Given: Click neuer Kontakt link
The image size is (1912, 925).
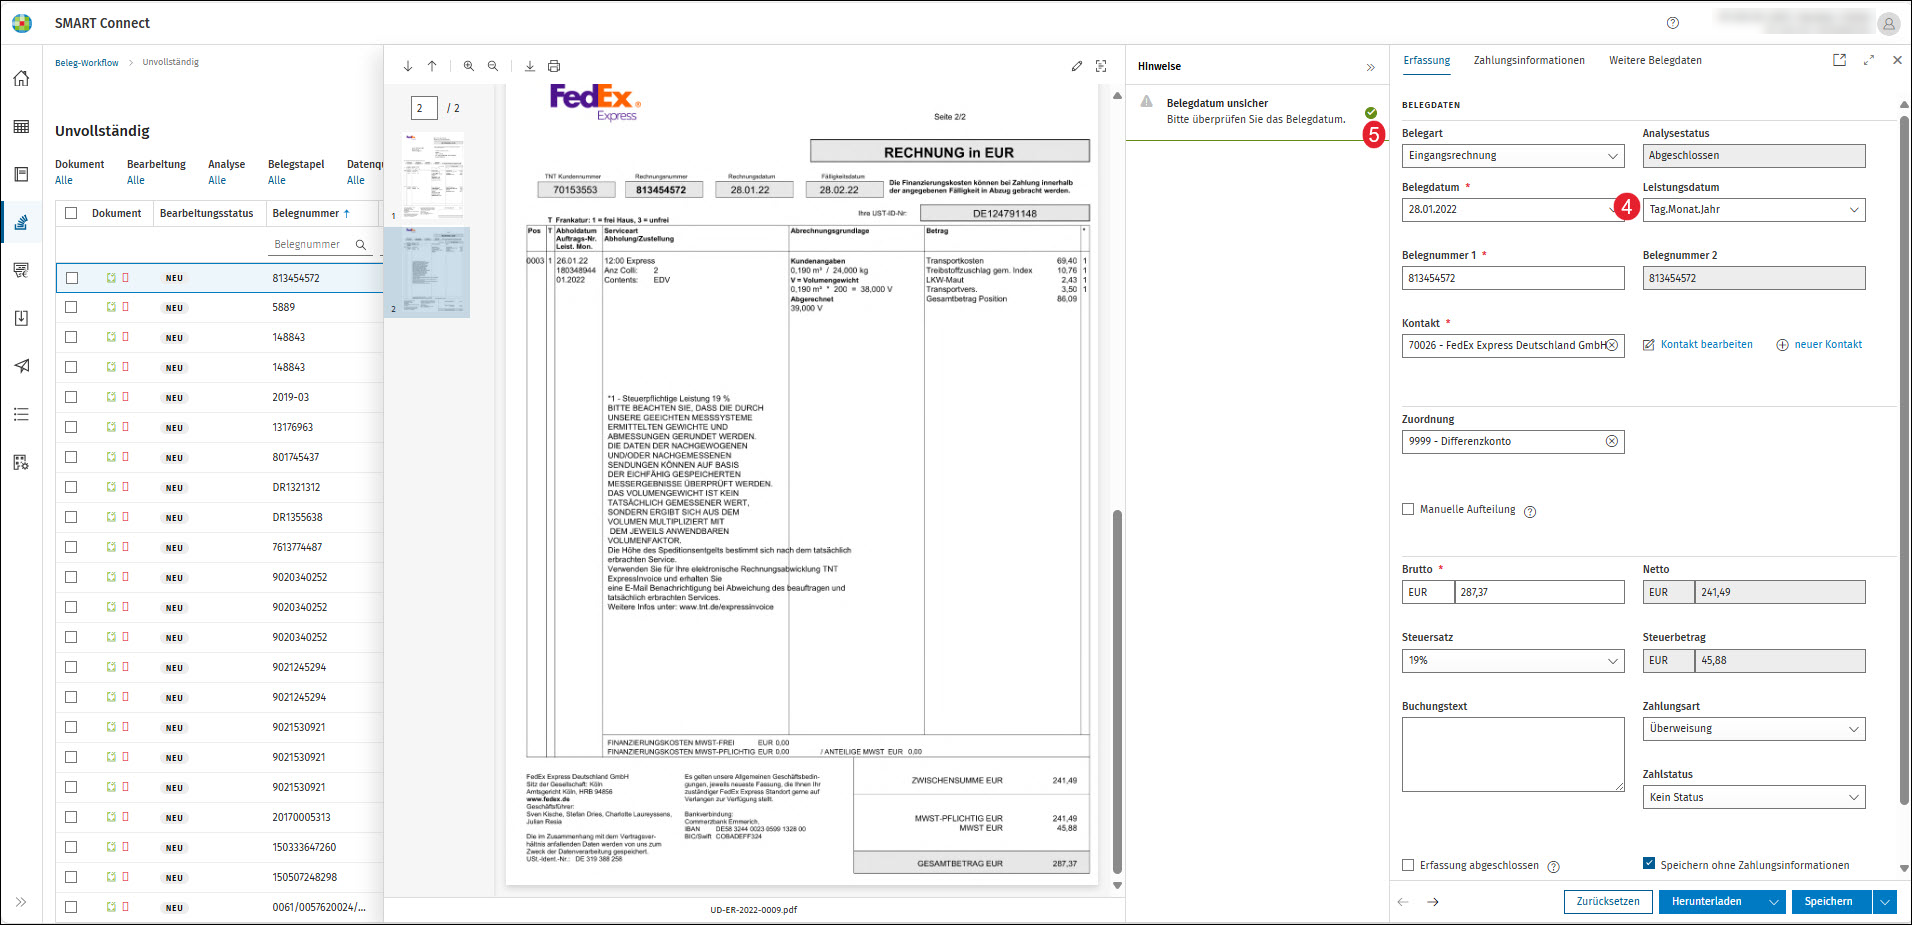Looking at the screenshot, I should pos(1819,345).
